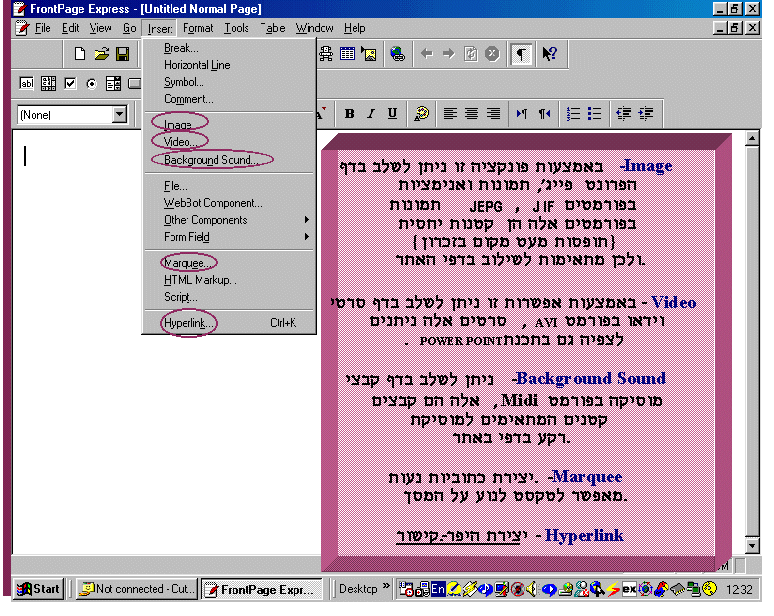Toggle Italic formatting
This screenshot has width=774, height=616.
[x=371, y=114]
